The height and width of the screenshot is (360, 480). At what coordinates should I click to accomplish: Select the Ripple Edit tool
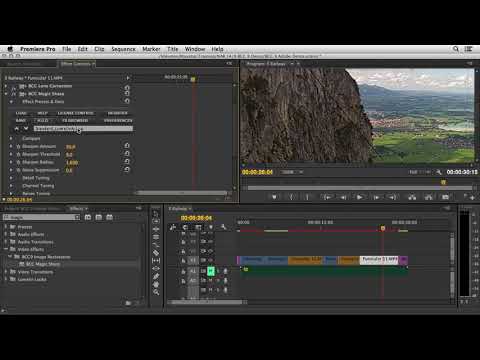coord(156,229)
